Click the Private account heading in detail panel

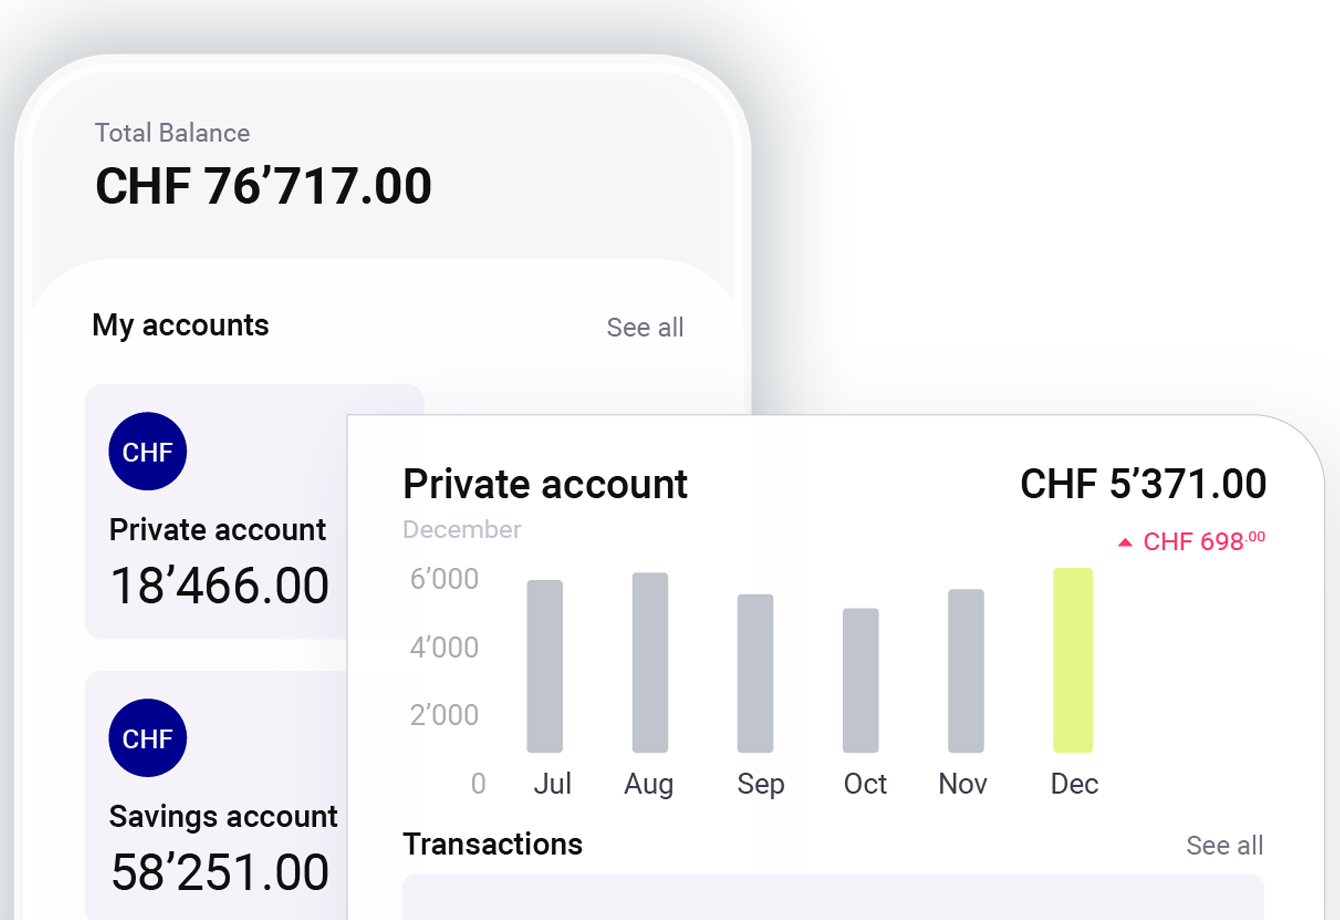pyautogui.click(x=545, y=484)
